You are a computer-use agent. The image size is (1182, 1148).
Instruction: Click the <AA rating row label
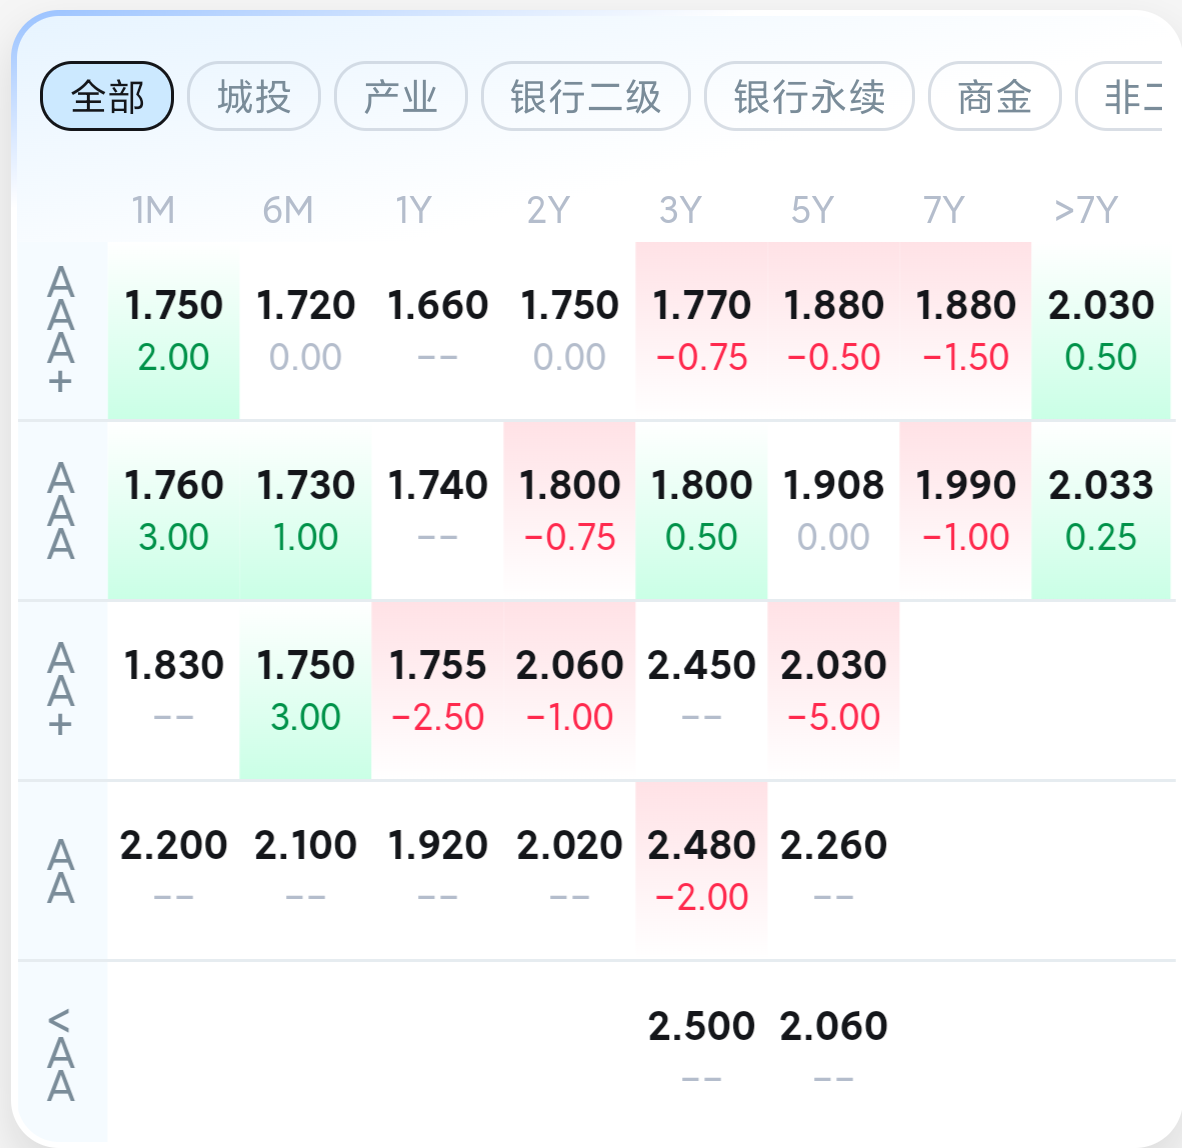coord(61,1054)
